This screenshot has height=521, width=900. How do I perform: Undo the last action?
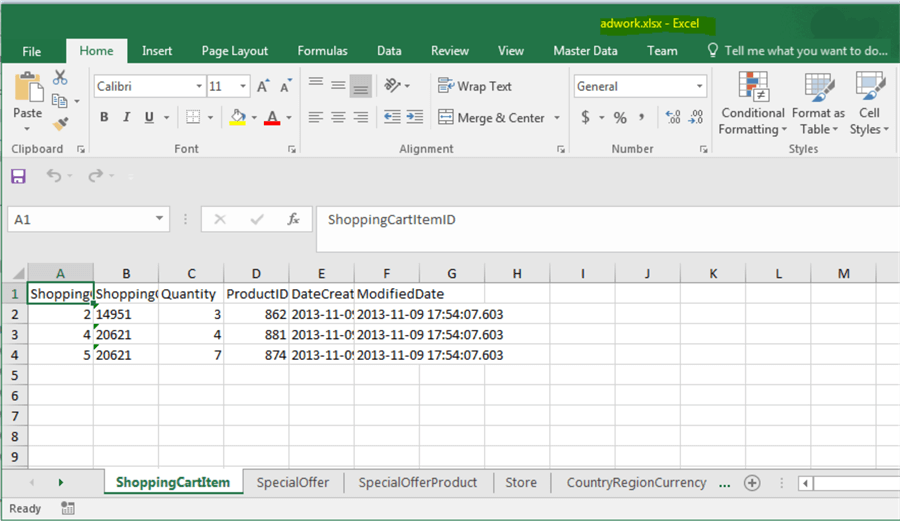click(x=54, y=176)
